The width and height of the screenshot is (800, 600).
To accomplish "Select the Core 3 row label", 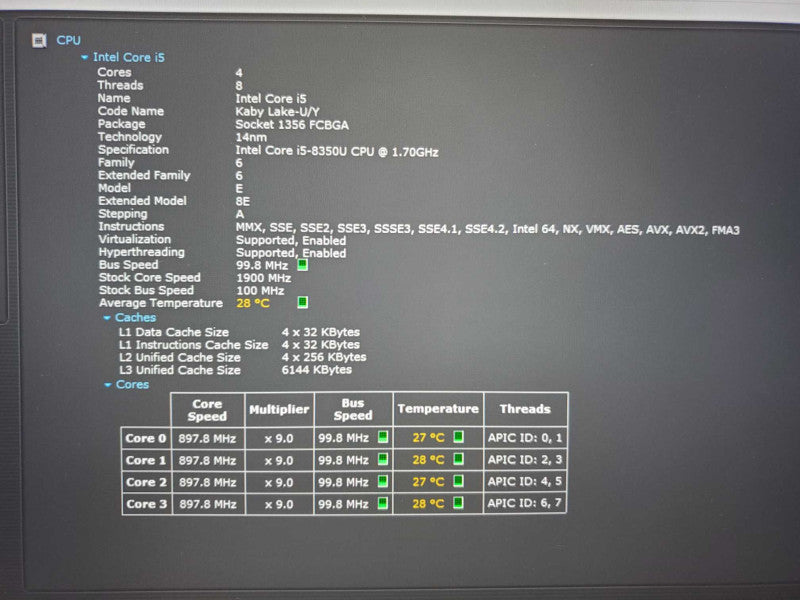I will (x=146, y=505).
